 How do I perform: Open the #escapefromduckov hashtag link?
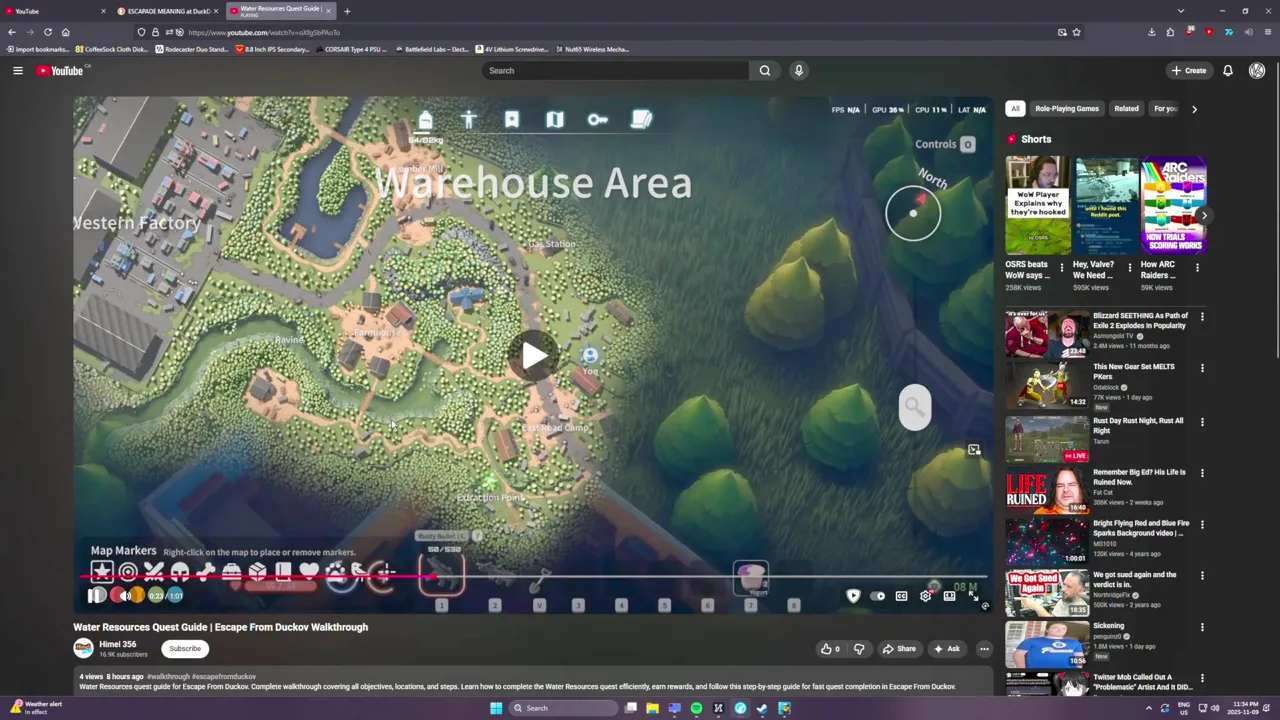click(x=224, y=677)
